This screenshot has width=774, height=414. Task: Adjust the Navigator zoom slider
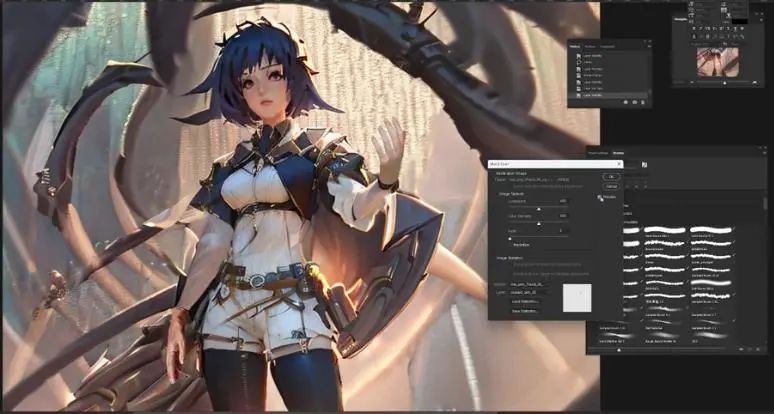point(724,83)
